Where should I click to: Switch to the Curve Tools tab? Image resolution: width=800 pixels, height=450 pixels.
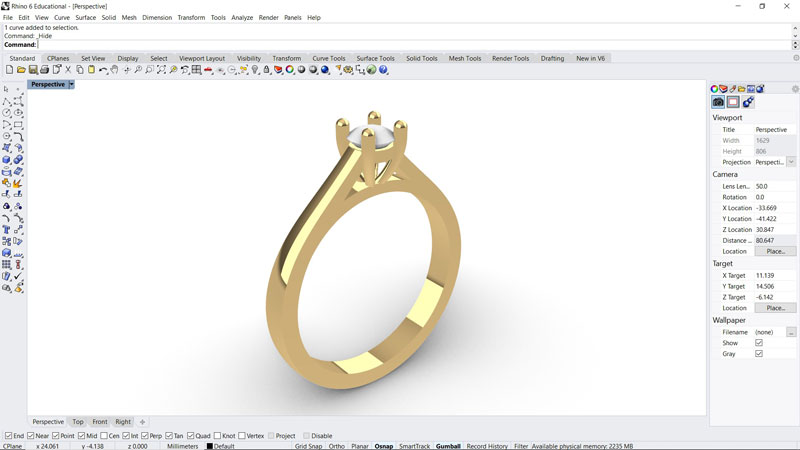tap(328, 59)
